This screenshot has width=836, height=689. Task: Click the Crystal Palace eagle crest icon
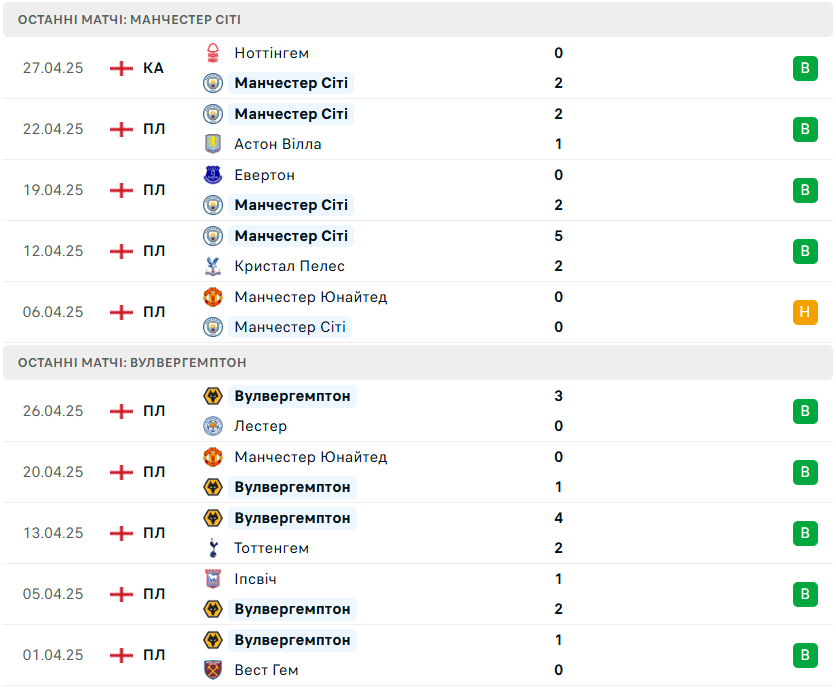[213, 266]
